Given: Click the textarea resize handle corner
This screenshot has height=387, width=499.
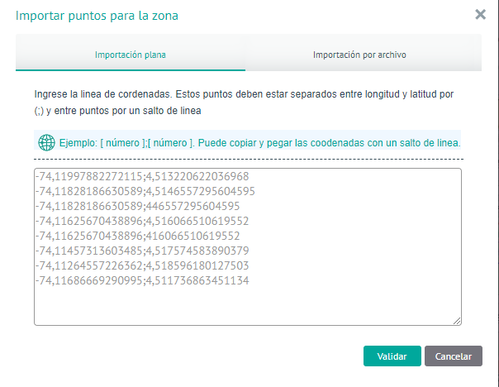Looking at the screenshot, I should click(x=457, y=321).
